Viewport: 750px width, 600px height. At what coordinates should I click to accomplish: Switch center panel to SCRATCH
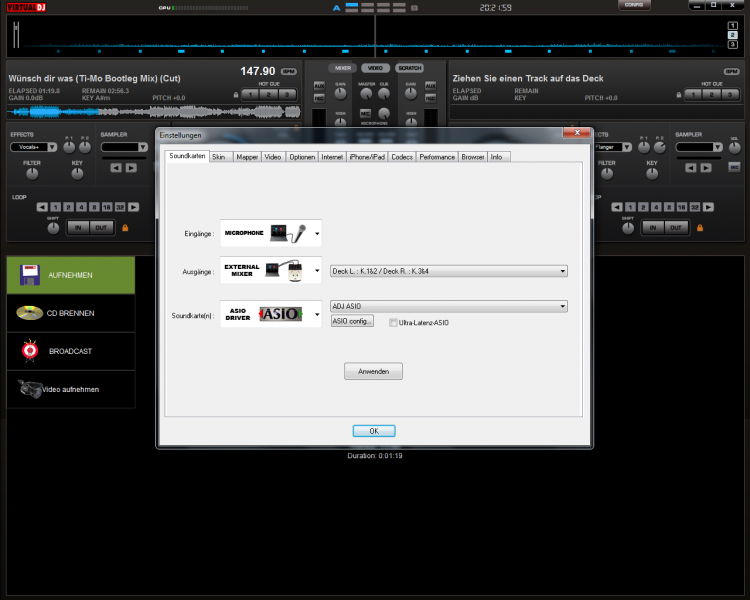[410, 68]
